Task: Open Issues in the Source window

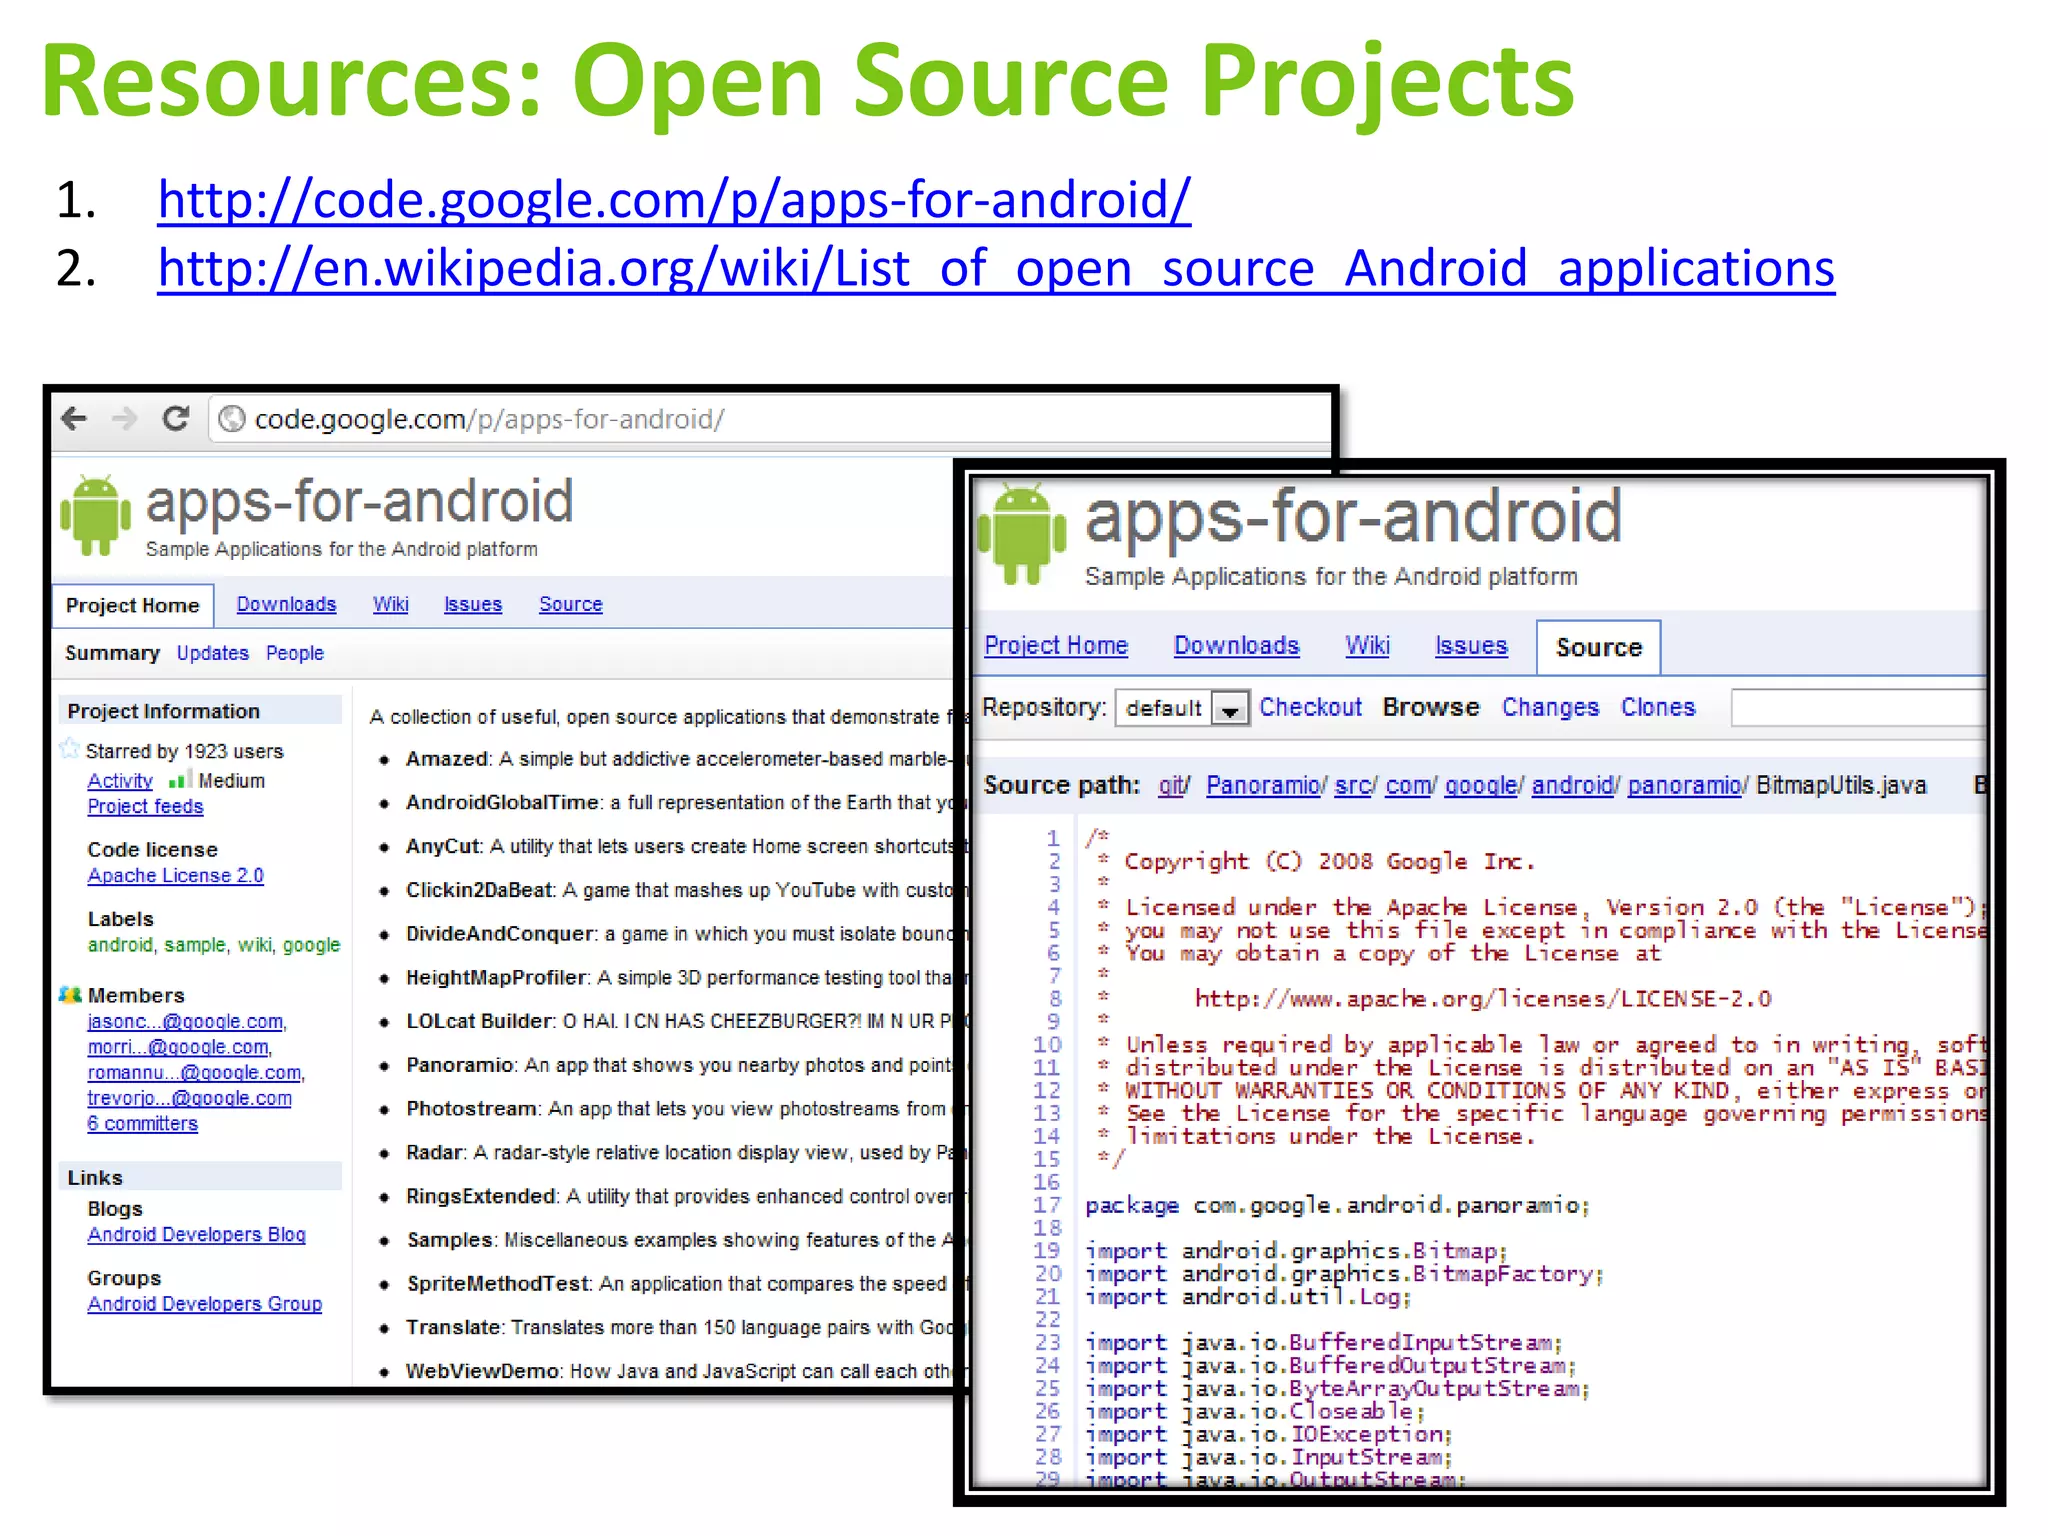Action: click(1471, 646)
